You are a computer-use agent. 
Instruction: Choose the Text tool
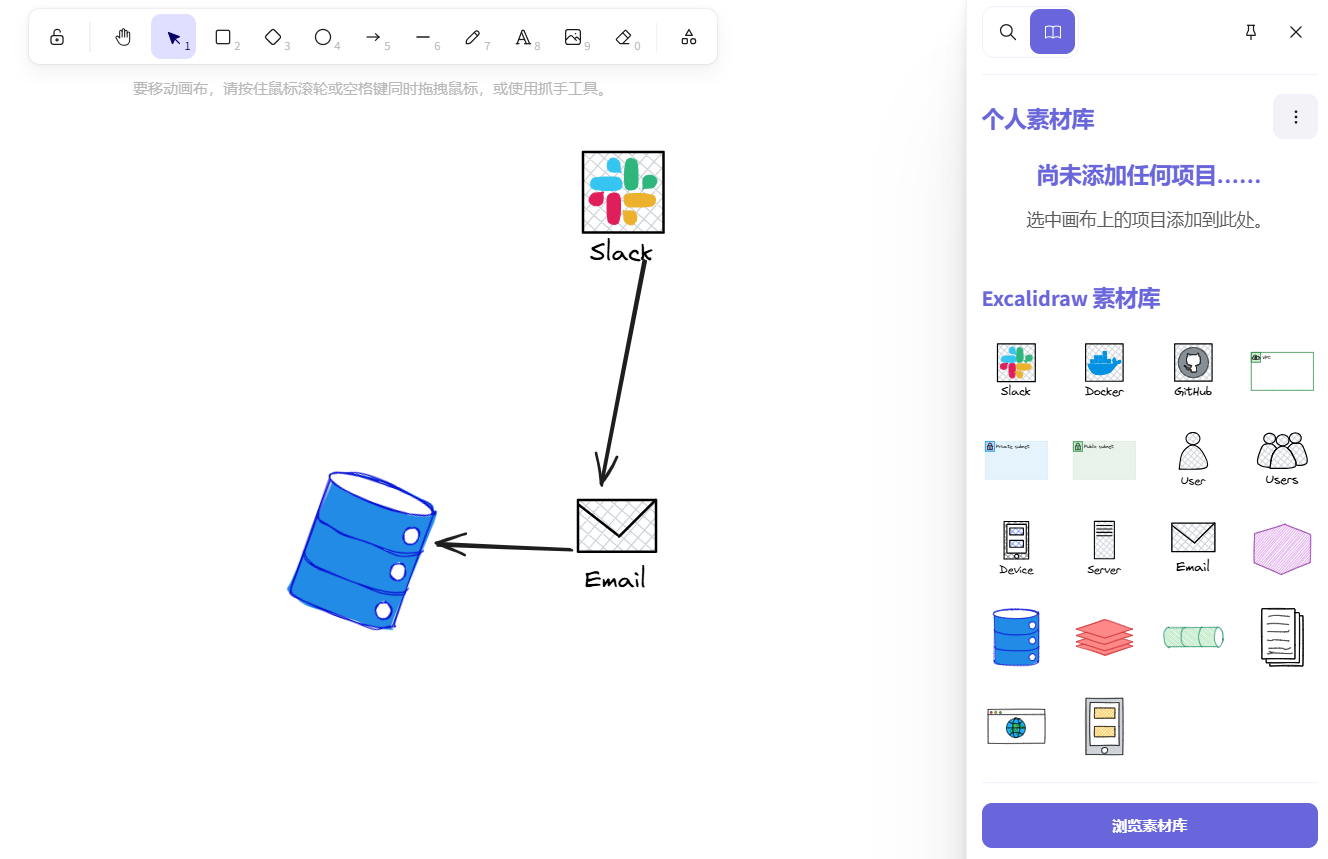coord(523,37)
